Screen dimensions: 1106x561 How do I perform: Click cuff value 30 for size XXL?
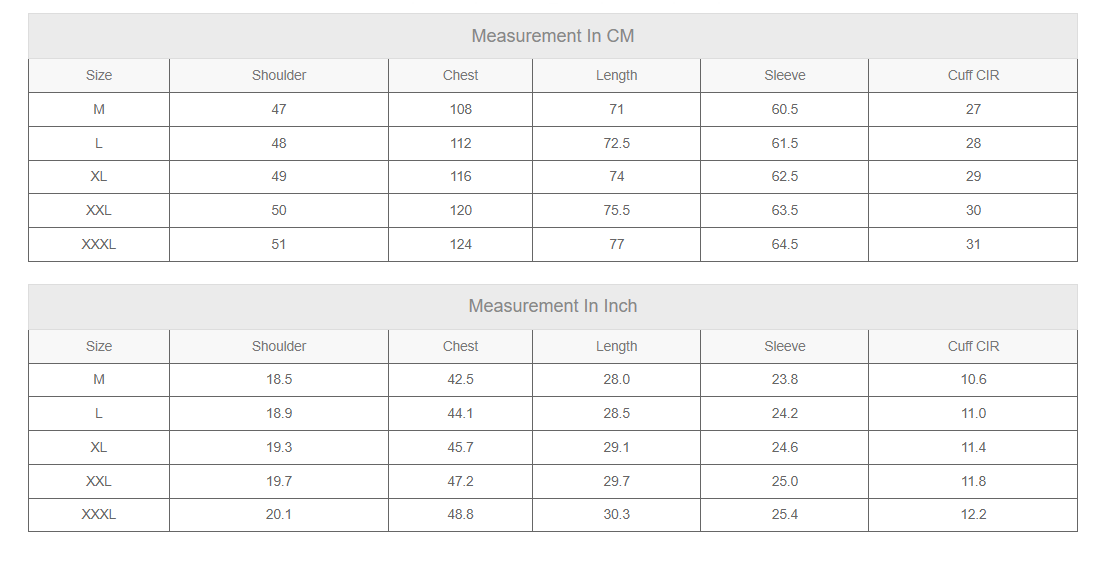pos(973,210)
